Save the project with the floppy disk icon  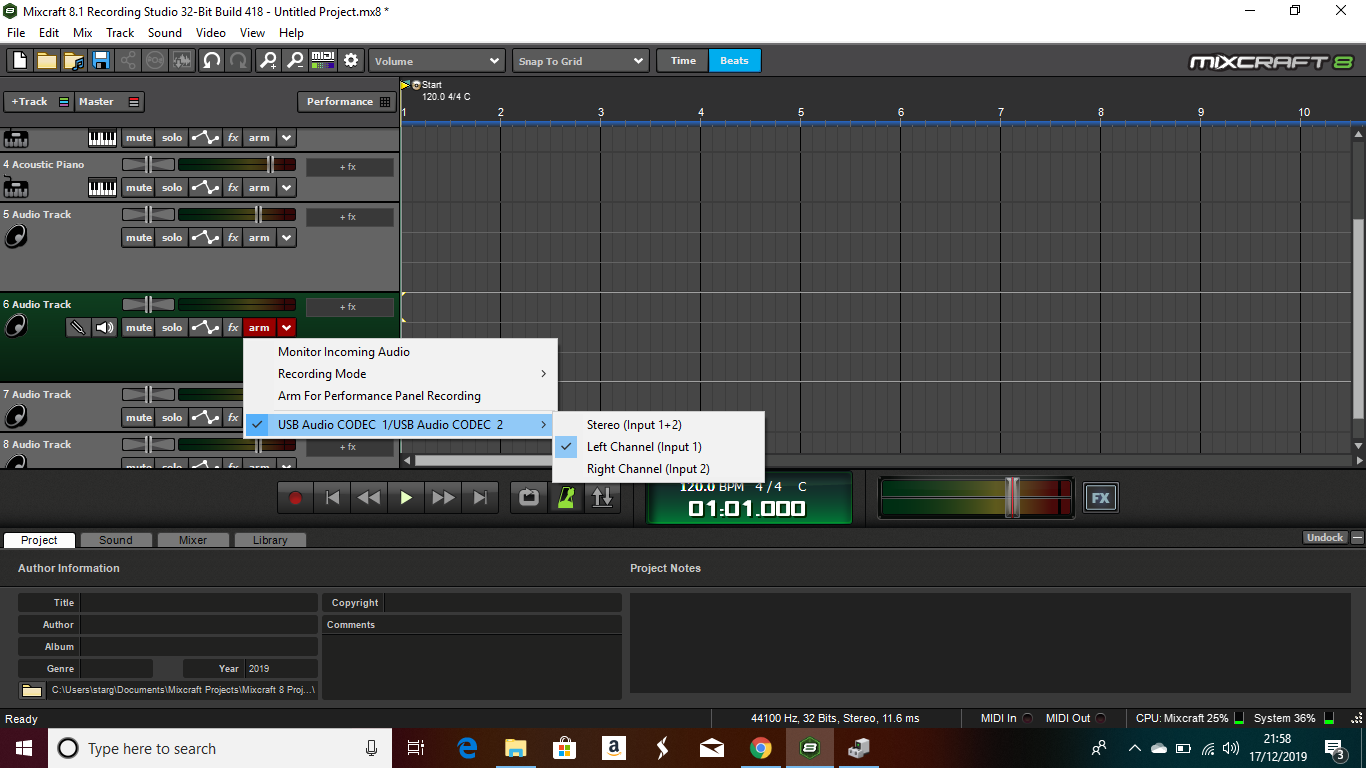click(x=101, y=61)
